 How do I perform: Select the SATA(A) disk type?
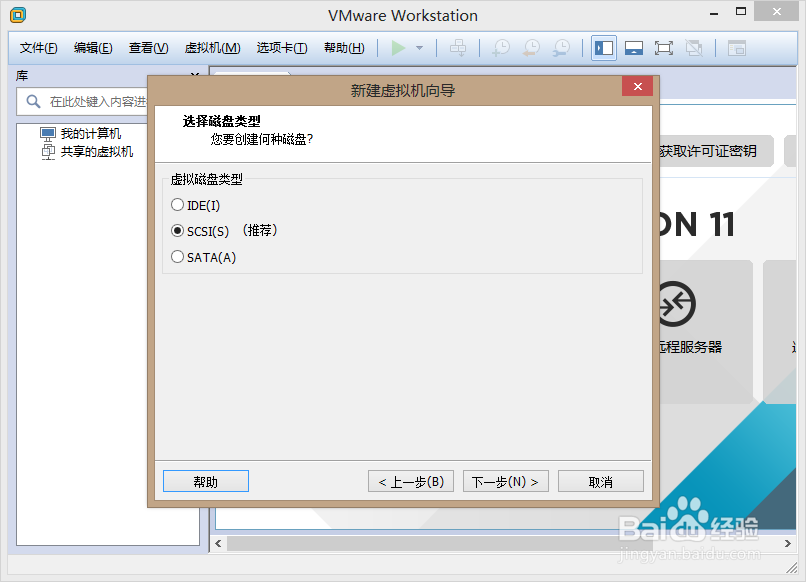[x=204, y=257]
